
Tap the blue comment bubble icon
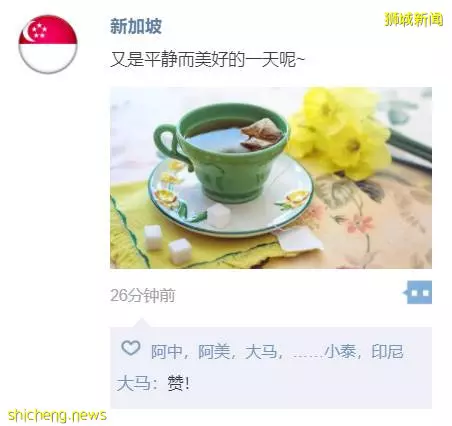tap(418, 292)
